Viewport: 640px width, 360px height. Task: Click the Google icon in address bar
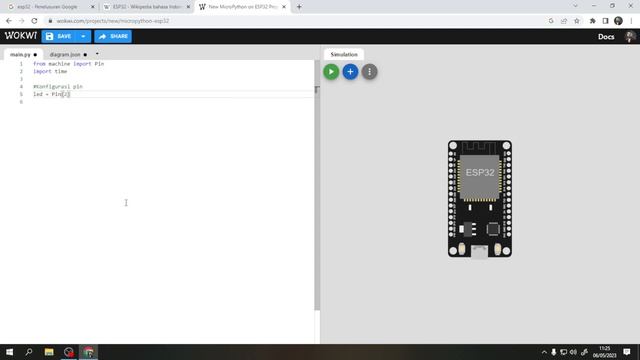[551, 21]
